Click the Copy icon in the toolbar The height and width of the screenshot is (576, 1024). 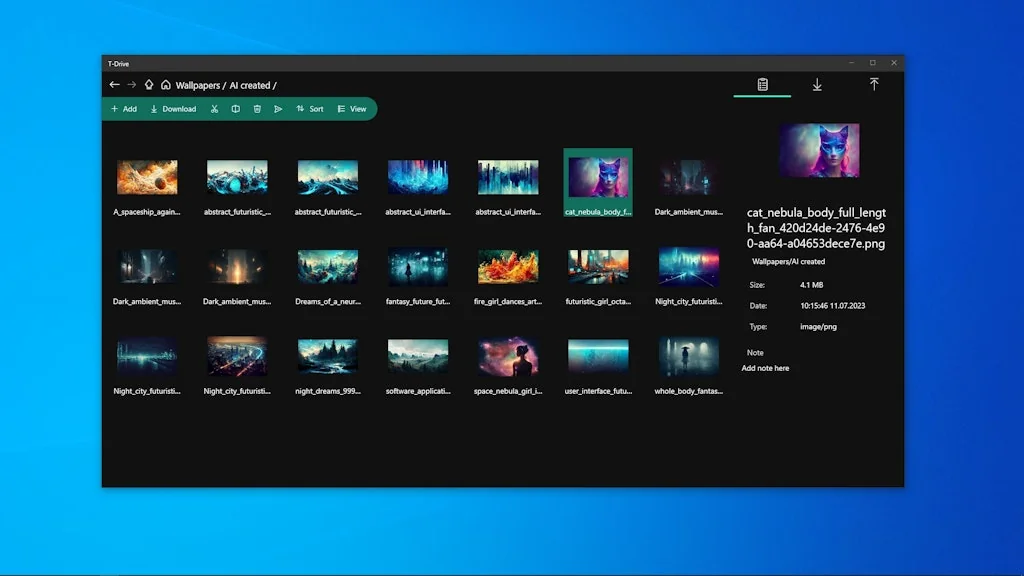pos(236,109)
